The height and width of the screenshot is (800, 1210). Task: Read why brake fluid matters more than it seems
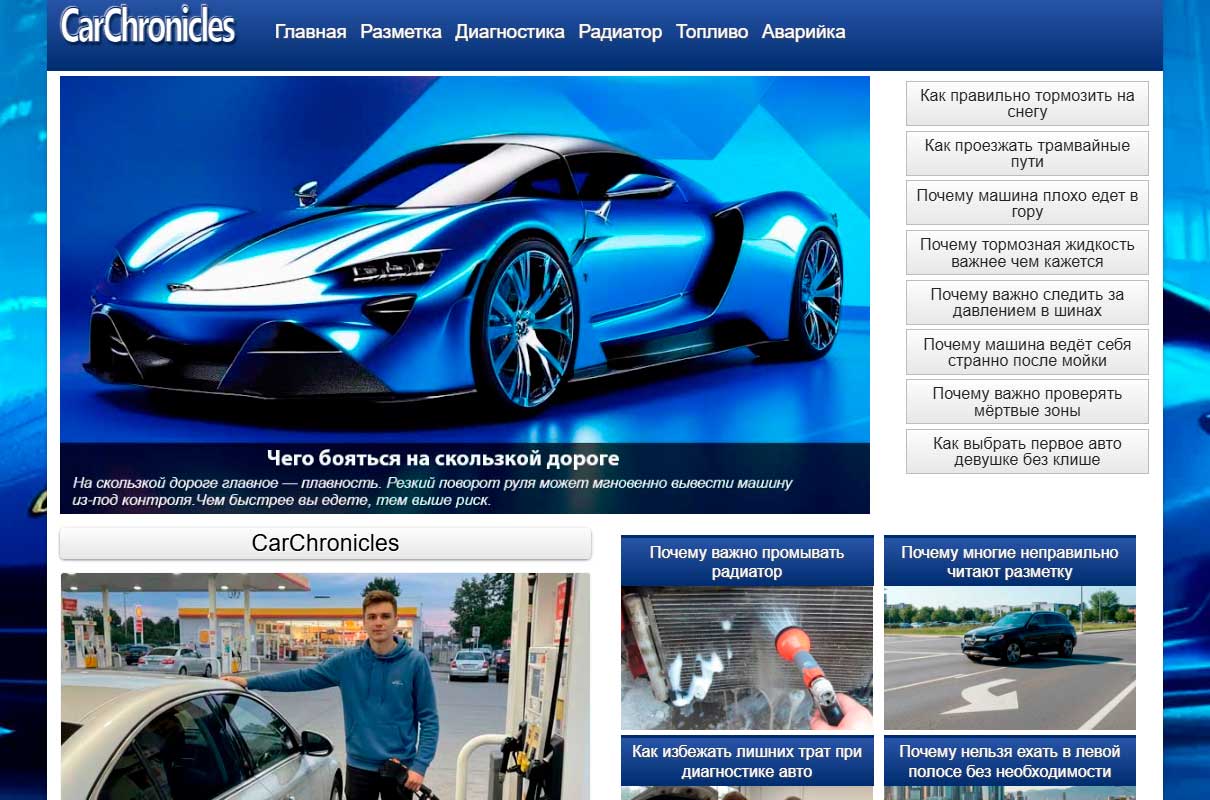[1026, 252]
